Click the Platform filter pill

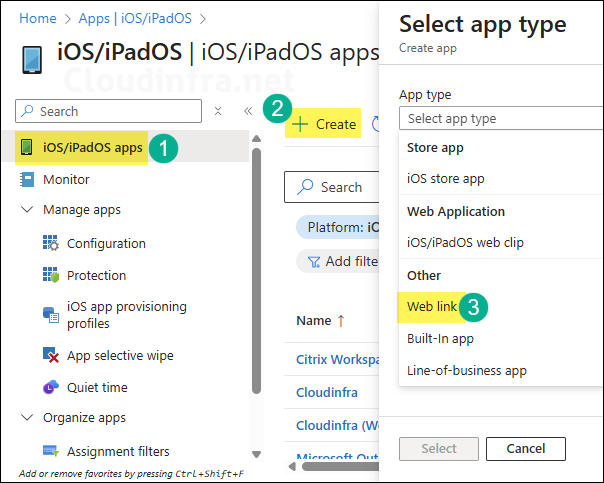[337, 227]
